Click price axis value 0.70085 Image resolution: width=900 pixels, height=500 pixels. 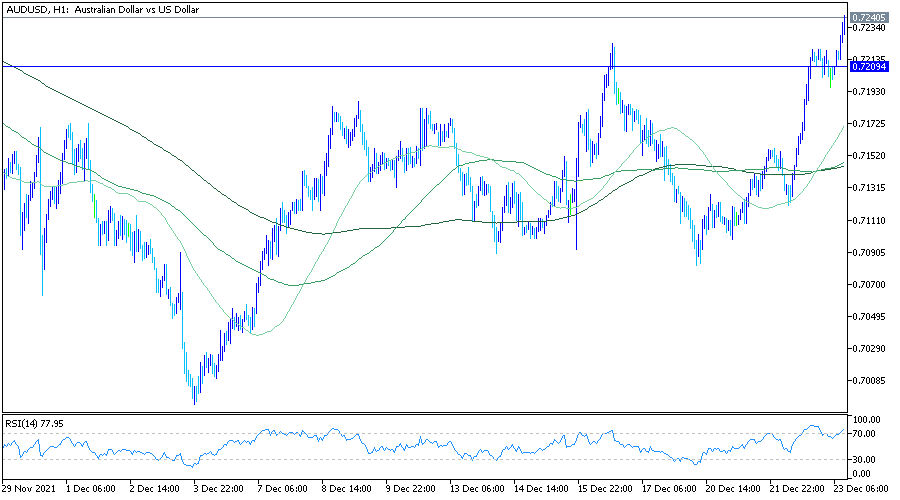[868, 381]
